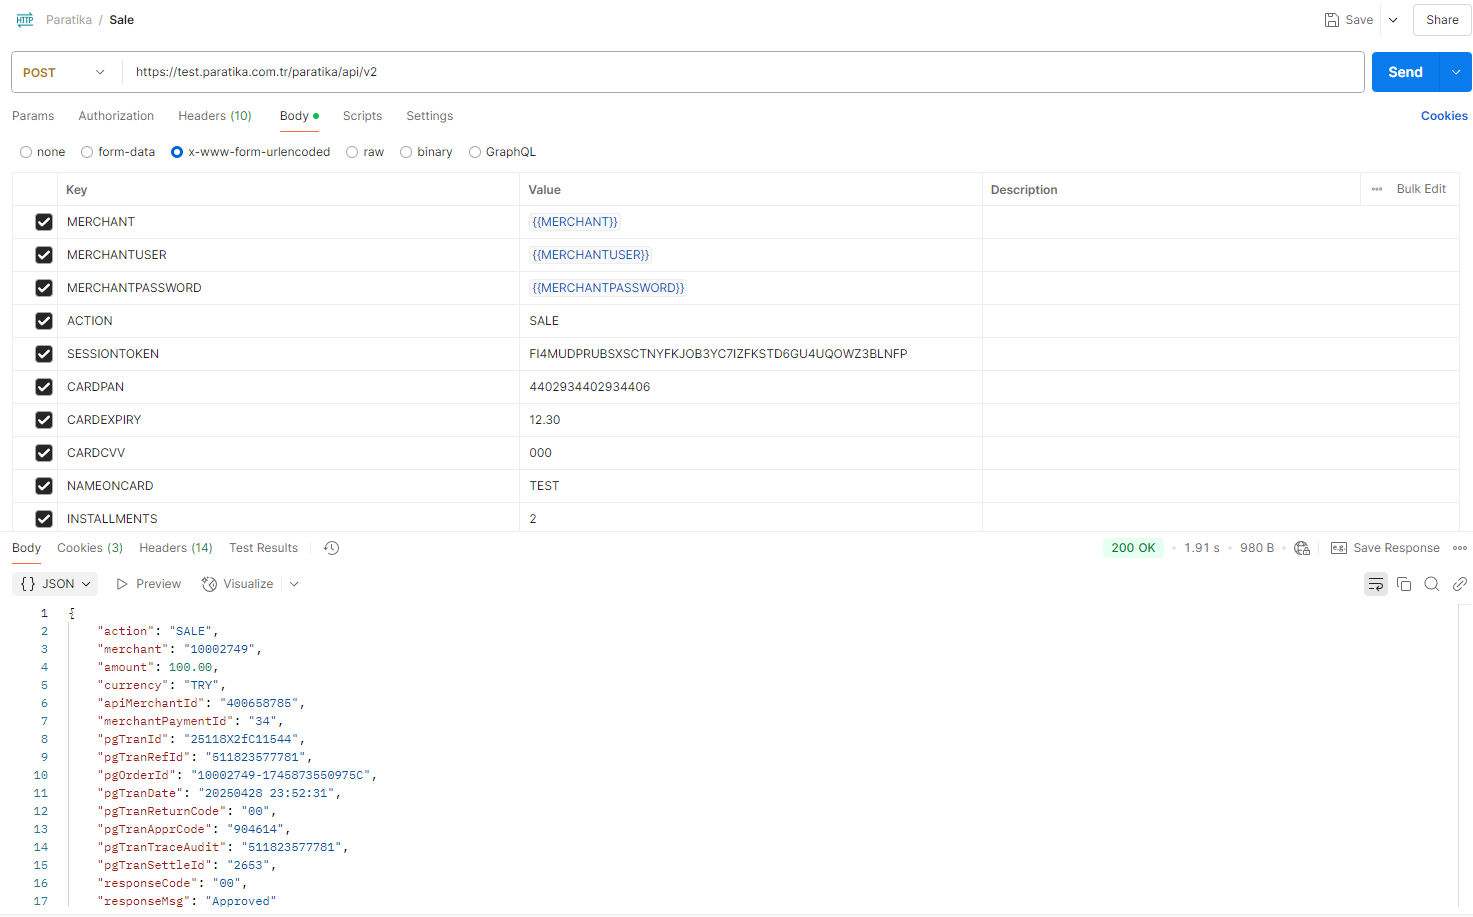This screenshot has height=917, width=1473.
Task: Copy the response body to clipboard
Action: coord(1404,584)
